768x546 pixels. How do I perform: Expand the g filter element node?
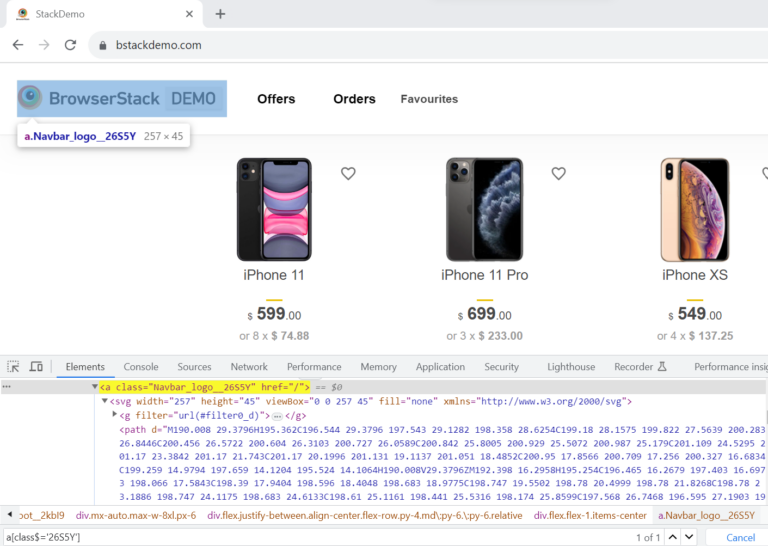pyautogui.click(x=115, y=415)
